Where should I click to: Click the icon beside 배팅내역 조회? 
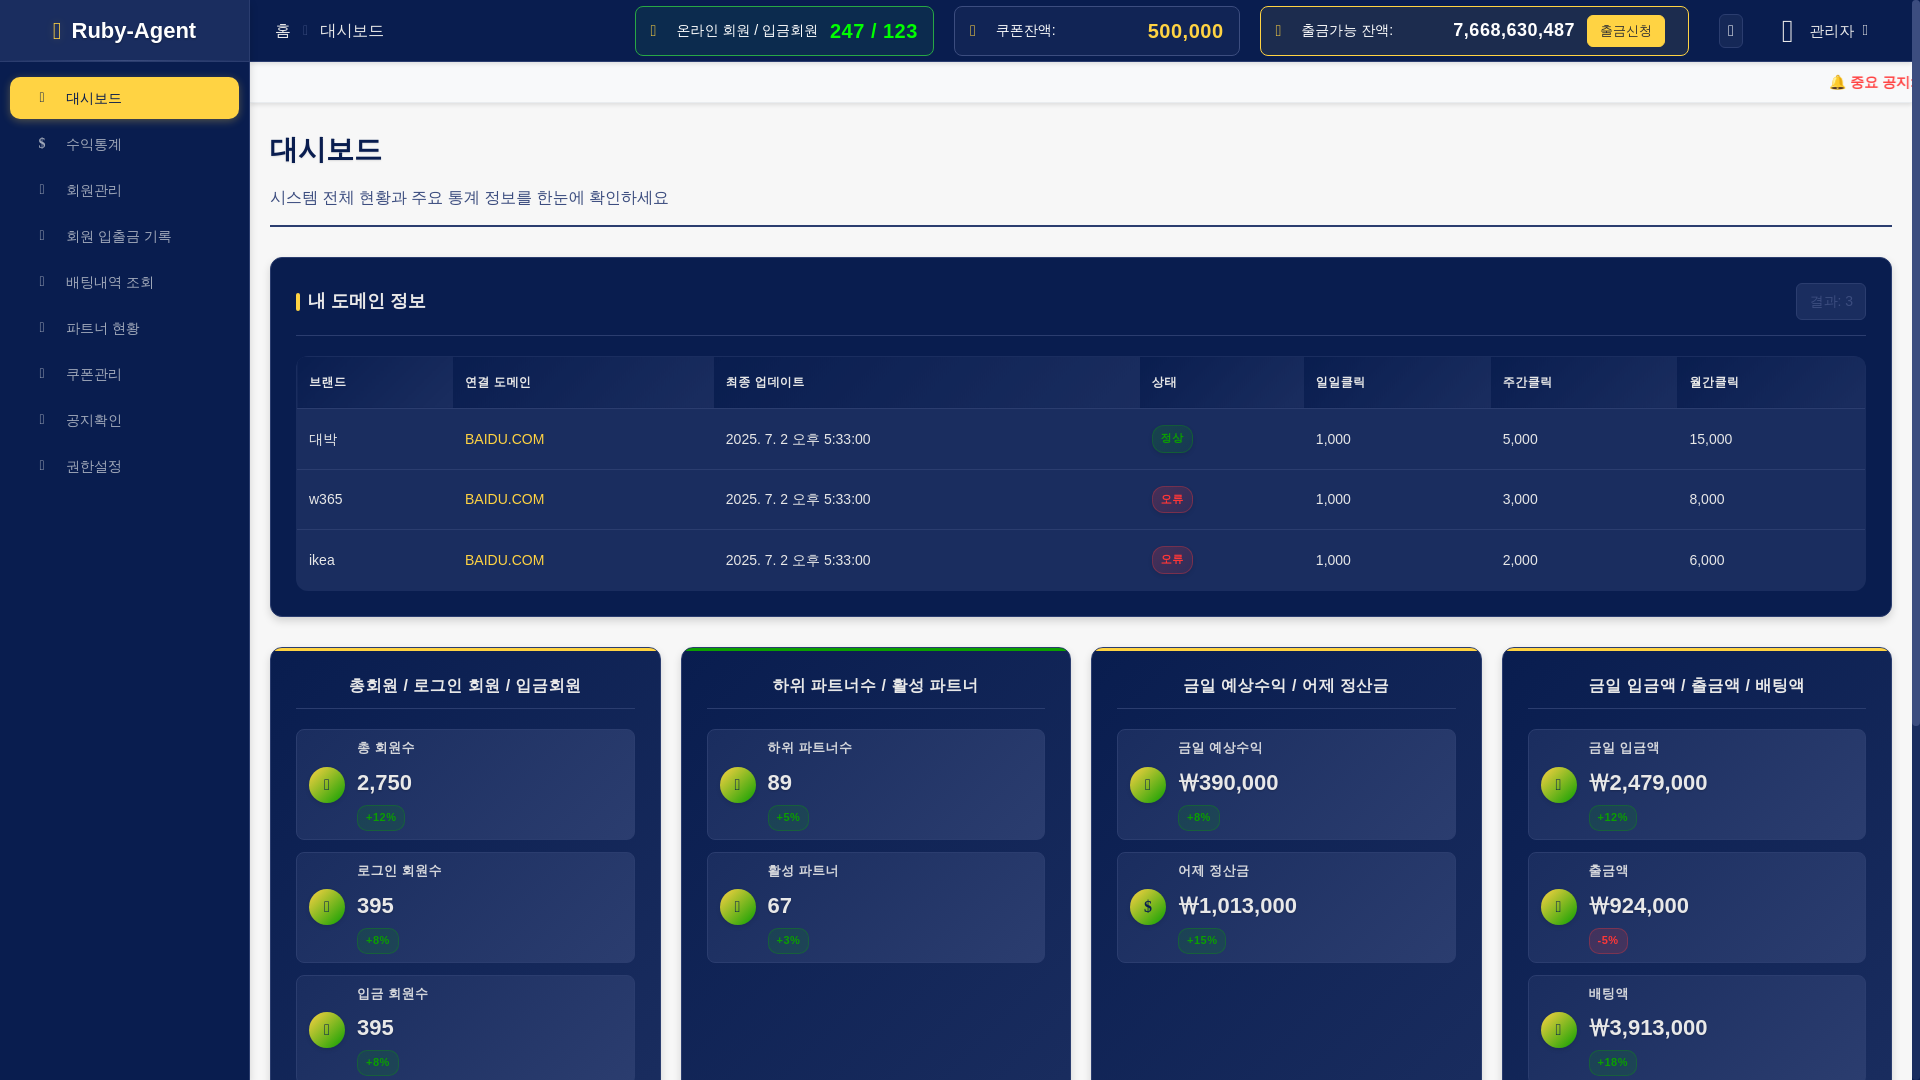[x=42, y=282]
